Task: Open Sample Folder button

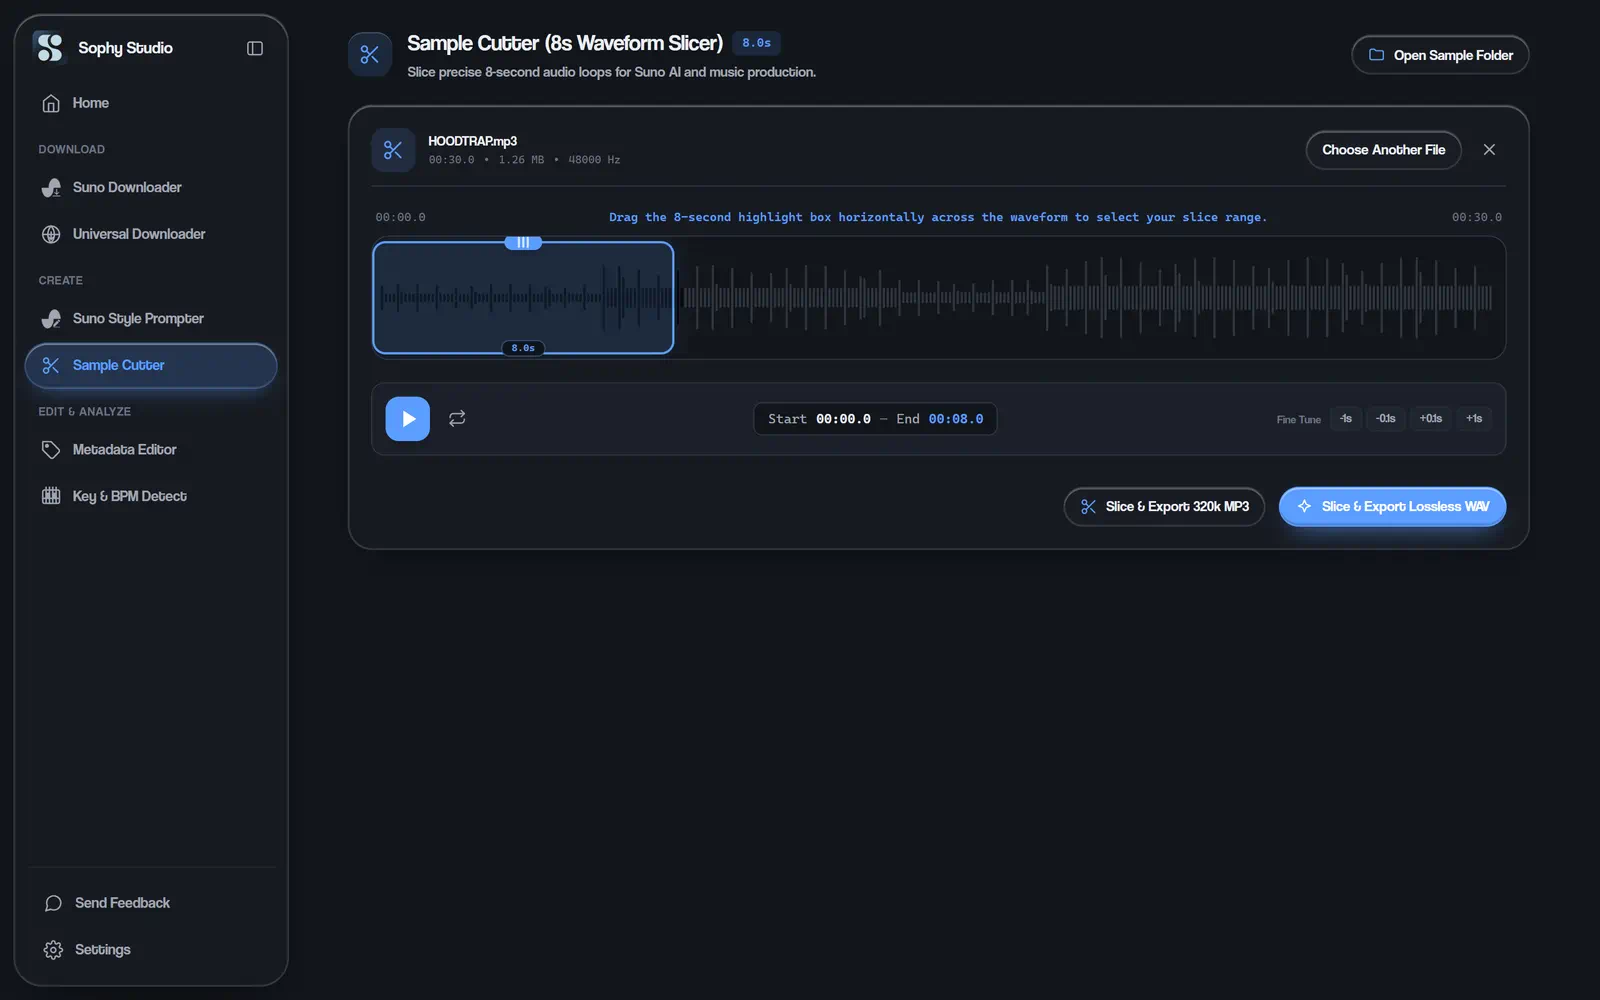Action: click(x=1440, y=55)
